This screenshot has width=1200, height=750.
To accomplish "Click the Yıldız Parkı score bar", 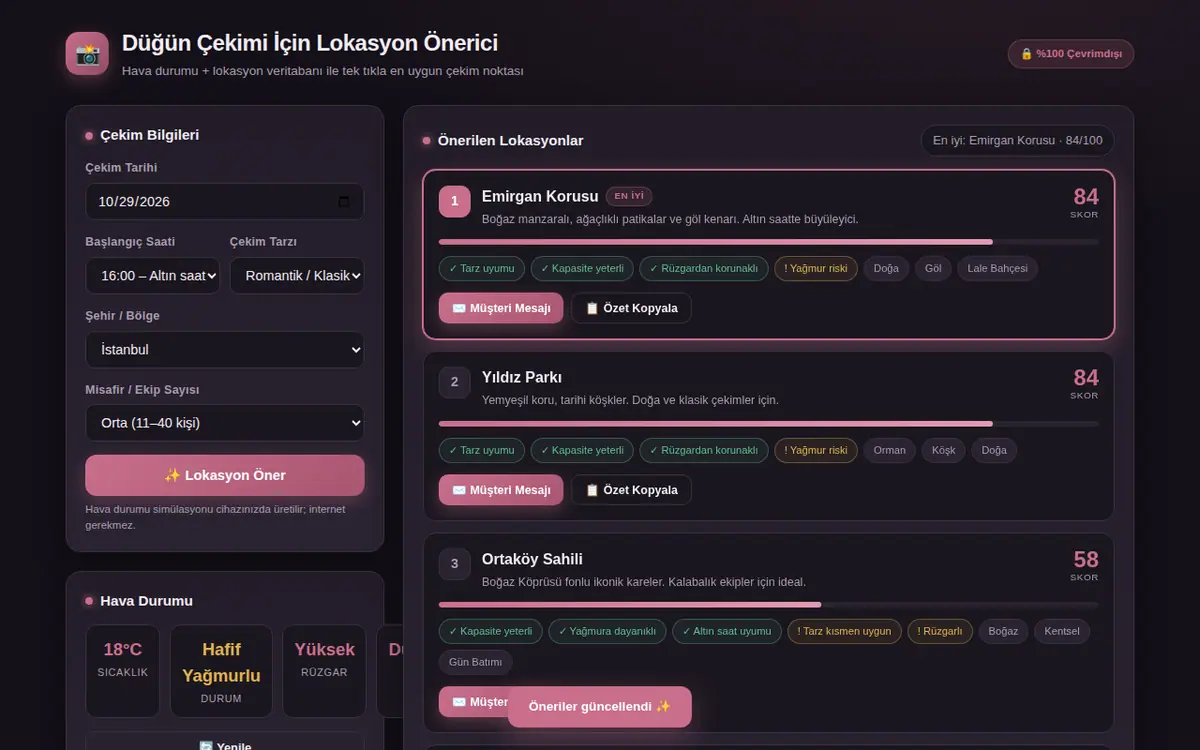I will [768, 424].
